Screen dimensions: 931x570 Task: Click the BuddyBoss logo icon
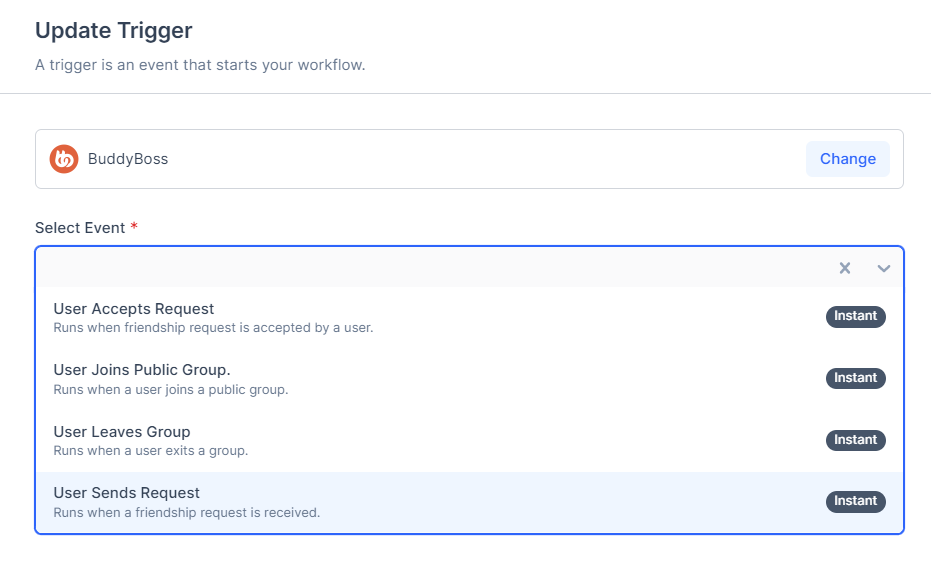tap(64, 159)
